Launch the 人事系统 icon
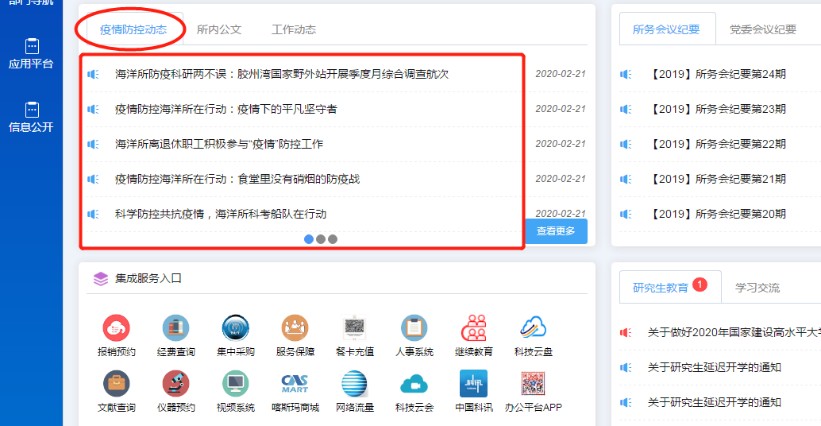Image resolution: width=821 pixels, height=426 pixels. [413, 329]
